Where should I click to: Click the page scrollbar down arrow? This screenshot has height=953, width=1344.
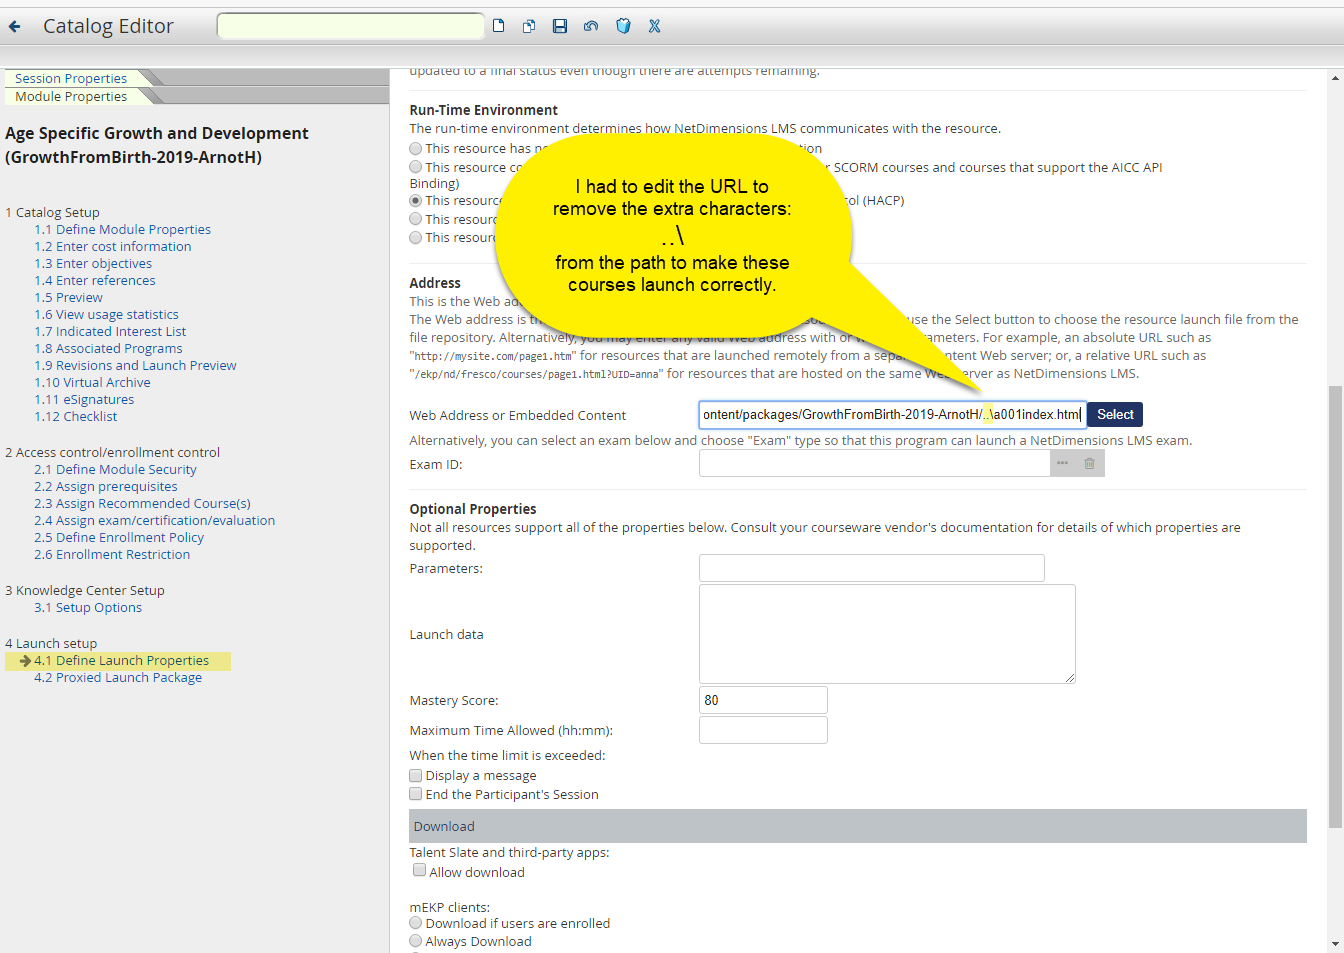tap(1335, 944)
